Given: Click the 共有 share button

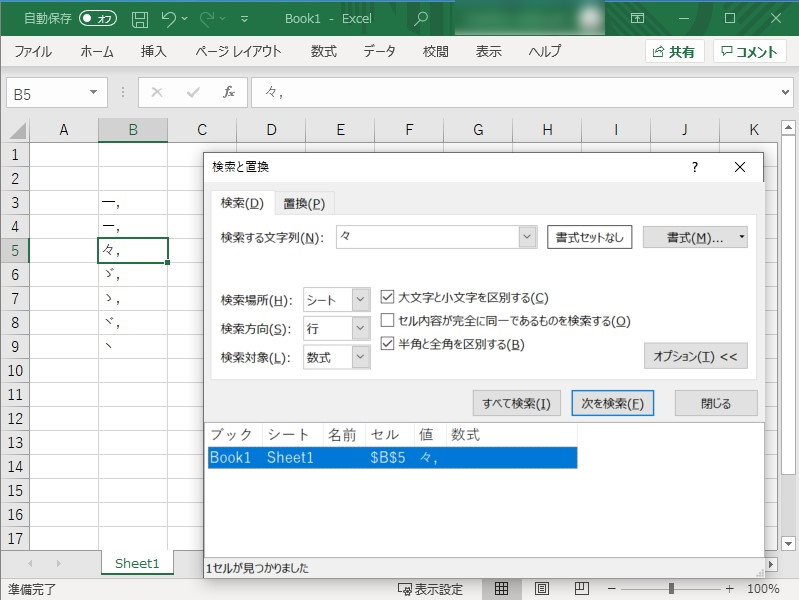Looking at the screenshot, I should tap(674, 51).
